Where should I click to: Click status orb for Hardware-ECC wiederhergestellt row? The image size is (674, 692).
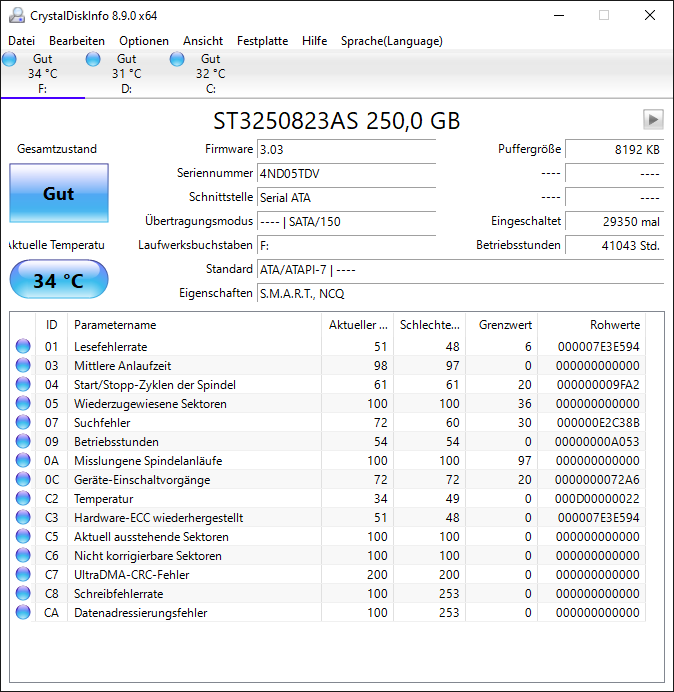(23, 517)
